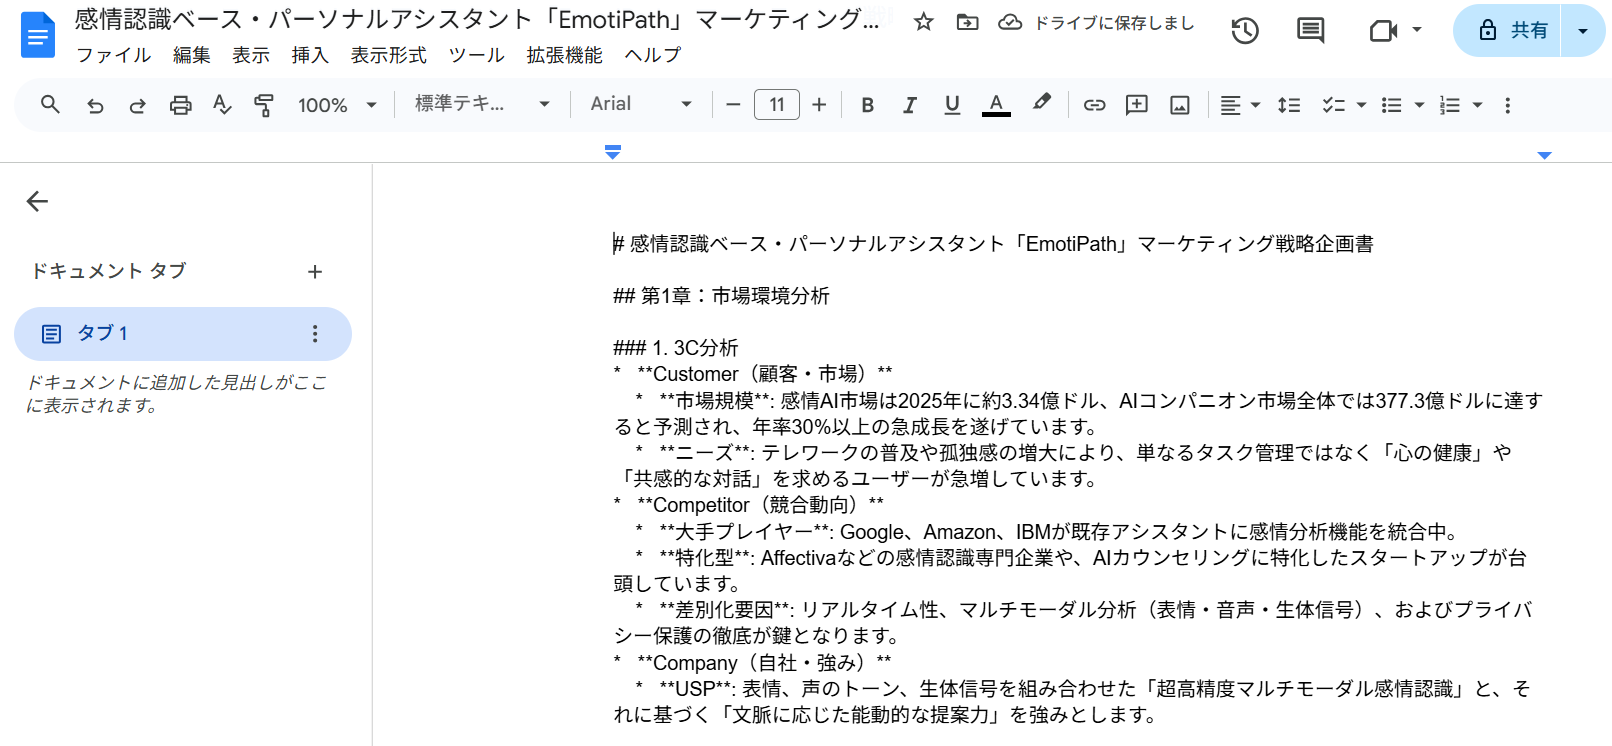The width and height of the screenshot is (1612, 746).
Task: Undo the last action
Action: point(95,105)
